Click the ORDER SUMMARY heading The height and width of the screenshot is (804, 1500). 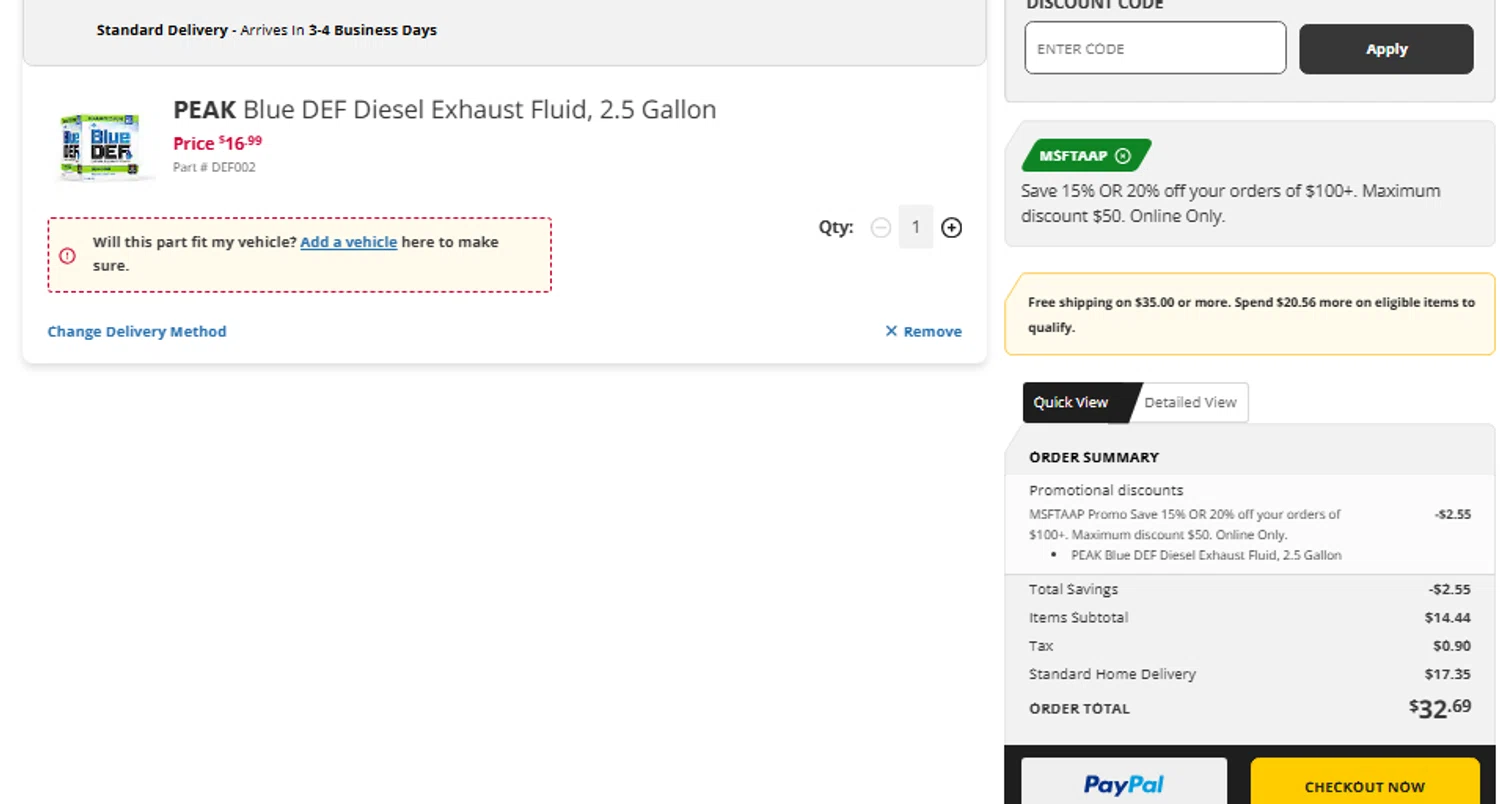coord(1093,457)
